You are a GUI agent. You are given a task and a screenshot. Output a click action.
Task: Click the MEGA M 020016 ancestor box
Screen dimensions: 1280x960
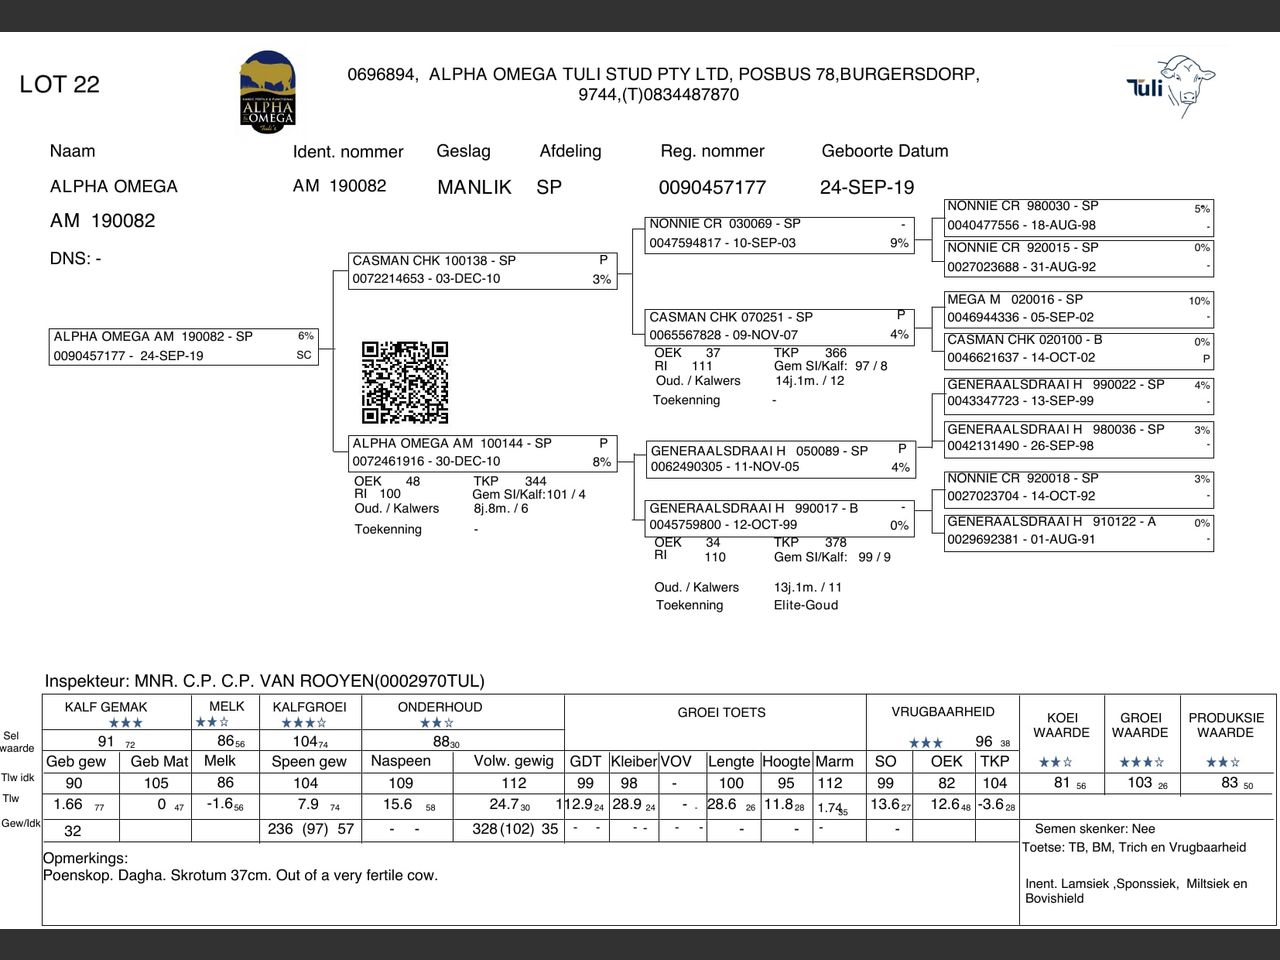1078,309
